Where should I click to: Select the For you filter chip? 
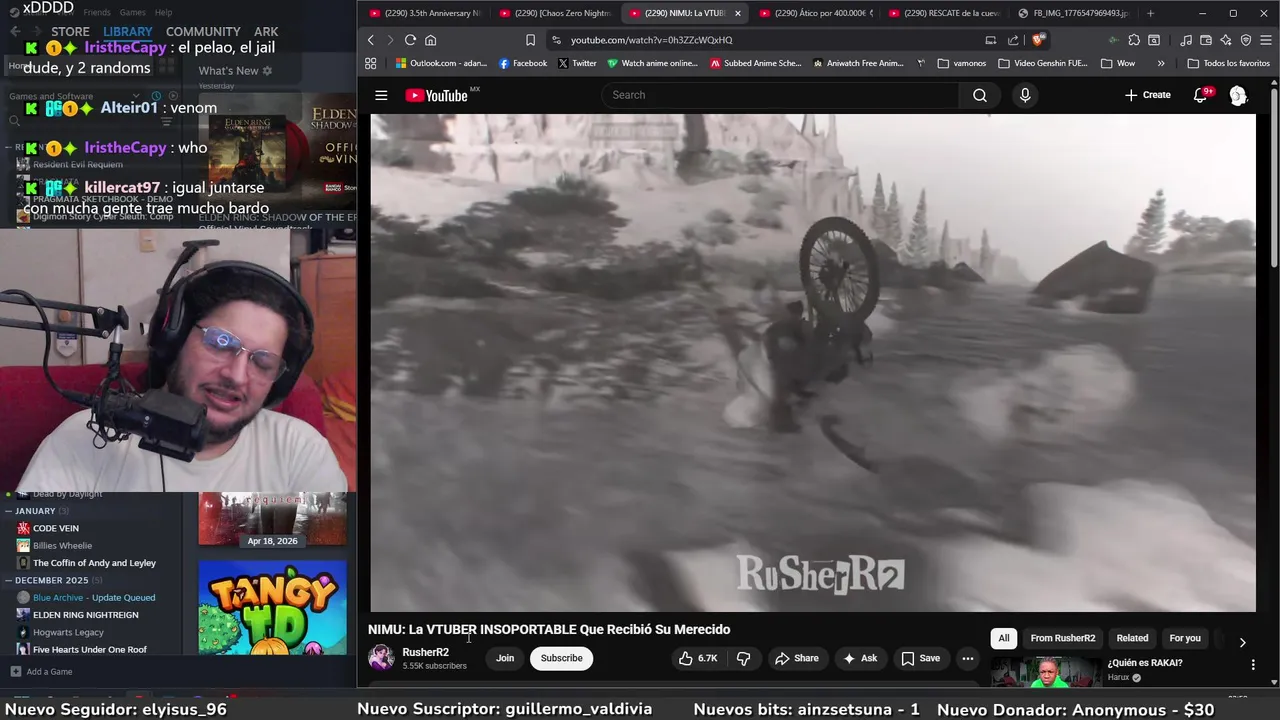[x=1185, y=638]
